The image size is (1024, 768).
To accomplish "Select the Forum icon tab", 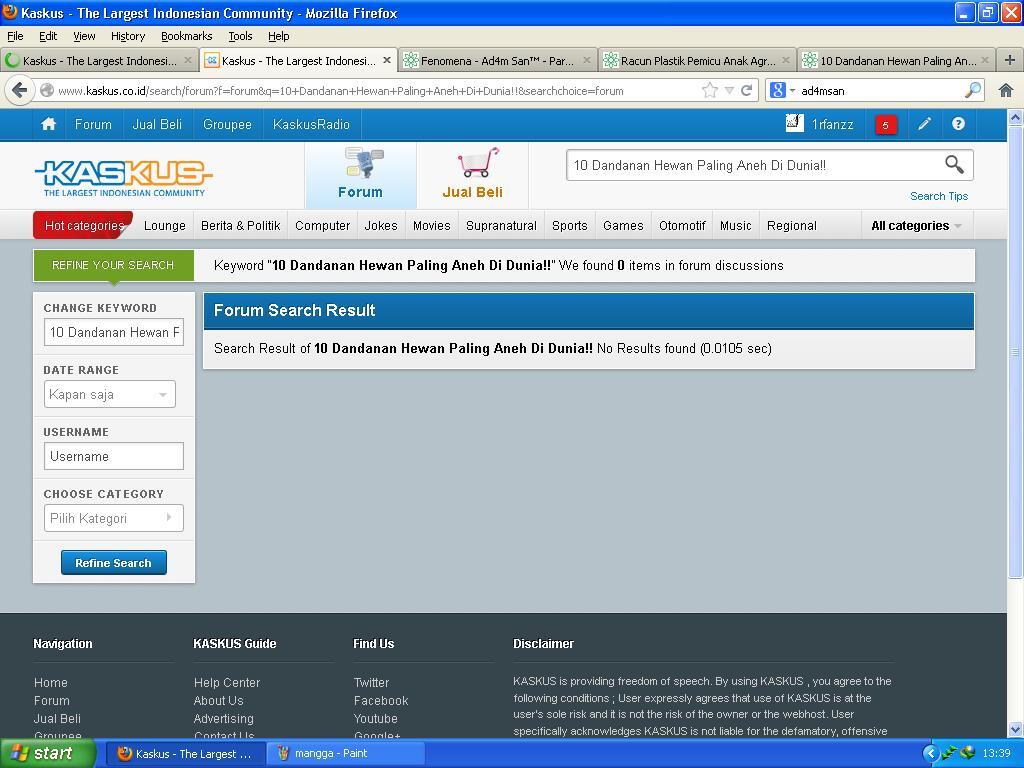I will pyautogui.click(x=360, y=175).
